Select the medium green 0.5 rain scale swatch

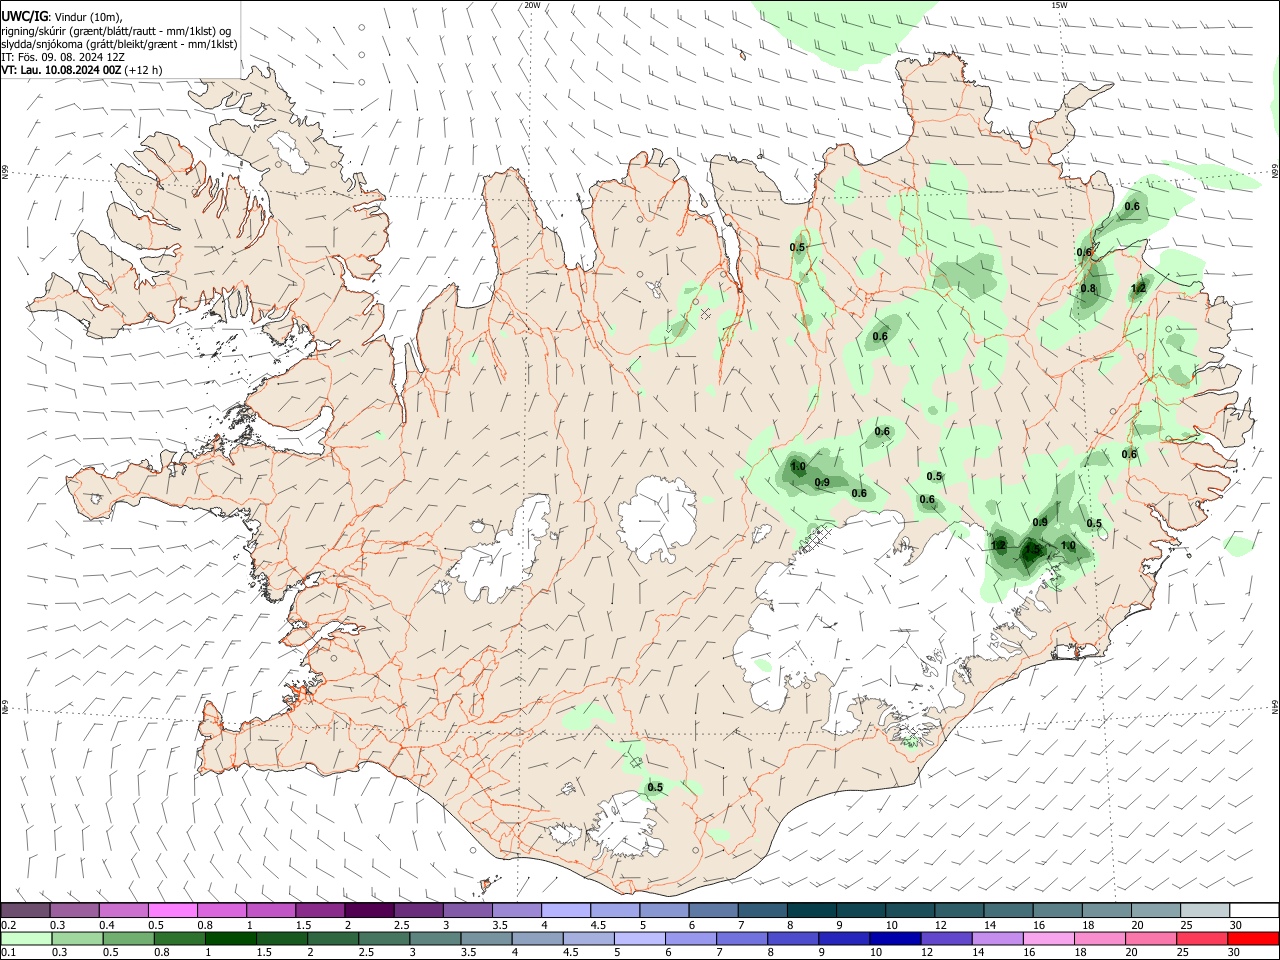click(x=128, y=938)
